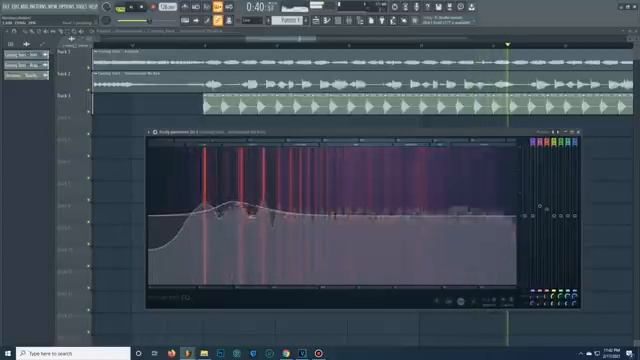Open the pattern selector dropdown

point(287,20)
